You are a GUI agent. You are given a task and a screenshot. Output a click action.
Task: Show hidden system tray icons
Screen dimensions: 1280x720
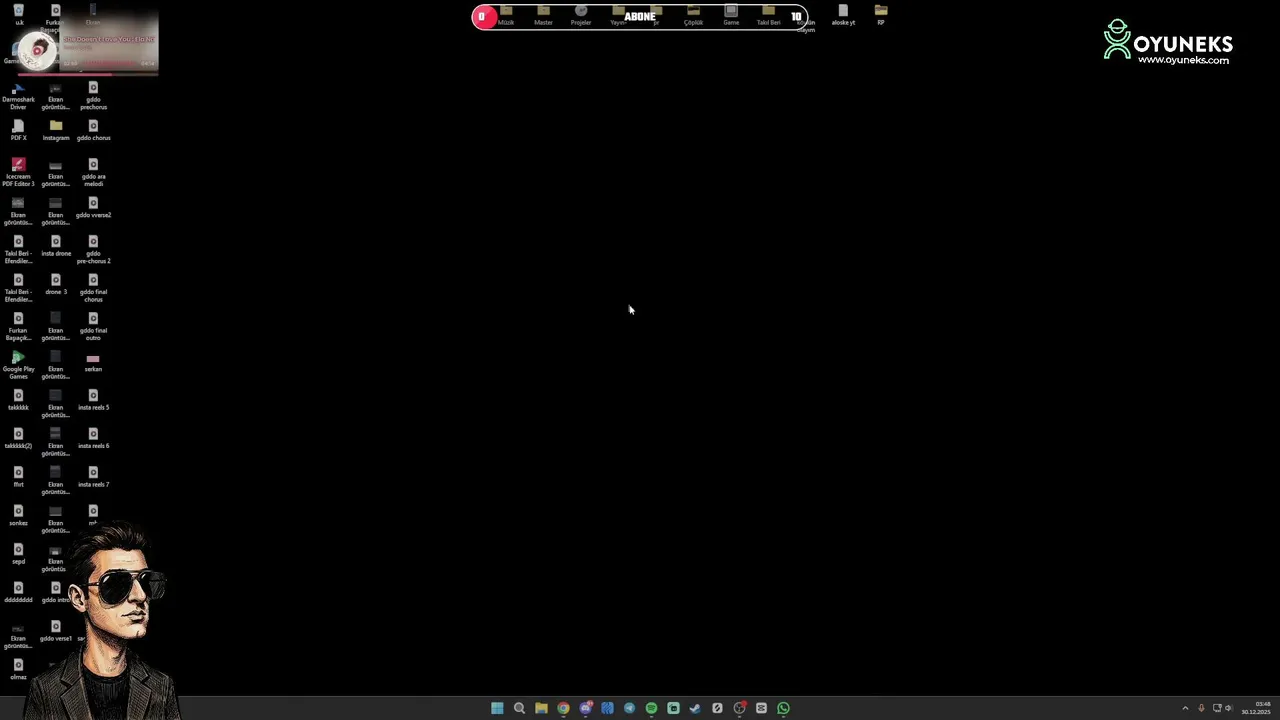[1185, 708]
